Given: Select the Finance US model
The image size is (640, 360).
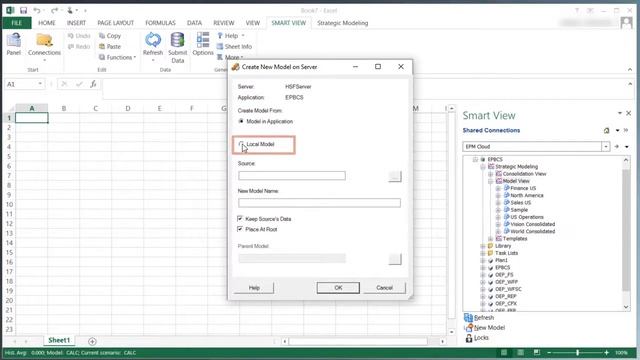Looking at the screenshot, I should click(523, 188).
